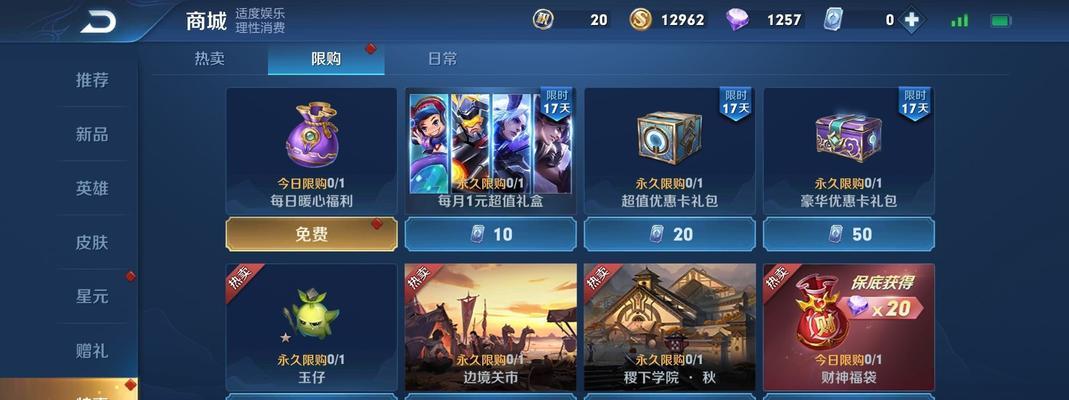Purchase deluxe pack for 50 coupons
1069x400 pixels.
849,234
